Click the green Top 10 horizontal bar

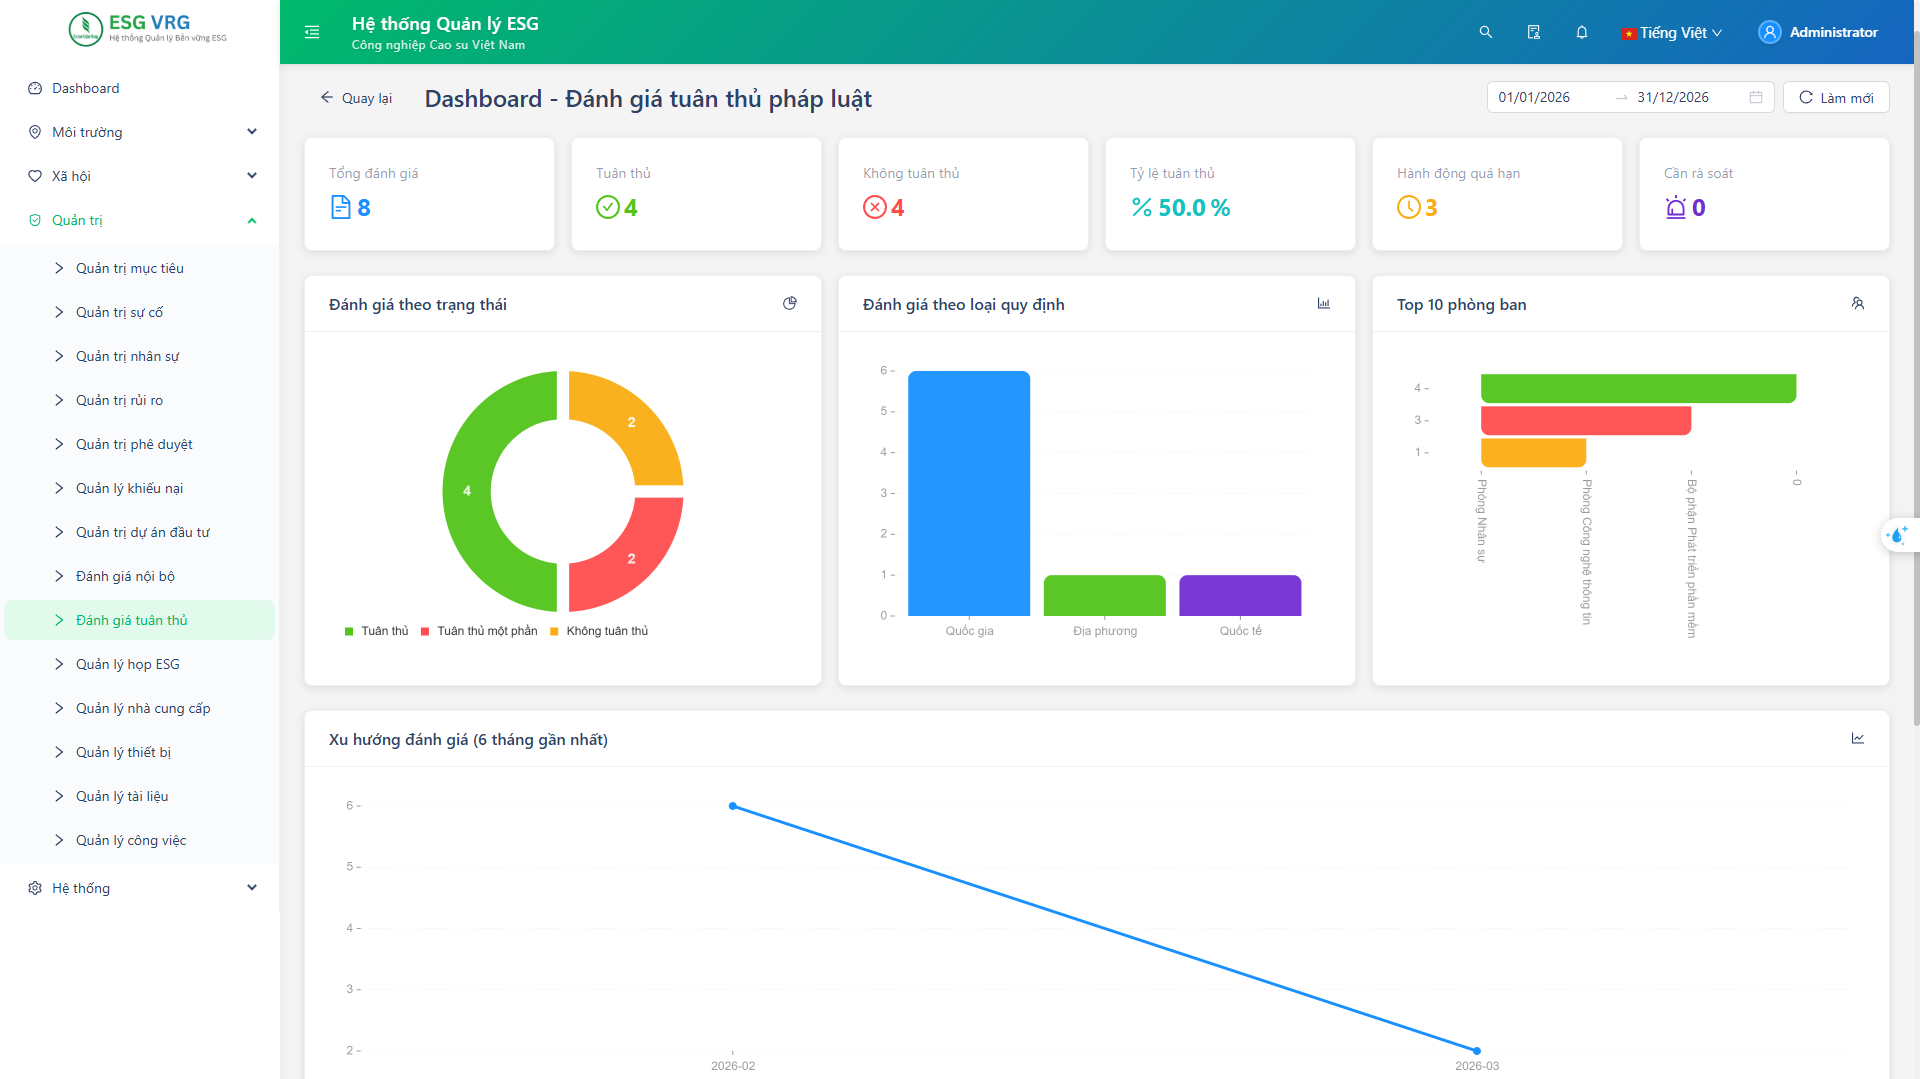pyautogui.click(x=1638, y=388)
